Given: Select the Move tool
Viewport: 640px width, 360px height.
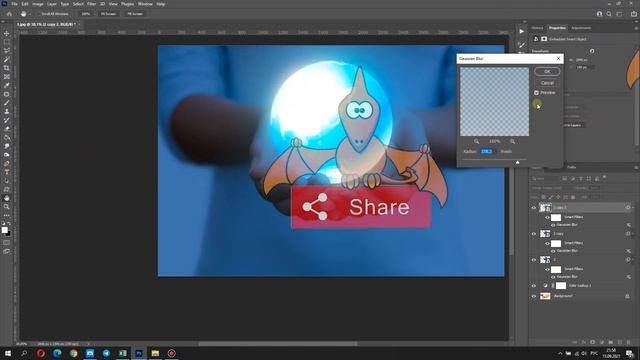Looking at the screenshot, I should click(7, 33).
